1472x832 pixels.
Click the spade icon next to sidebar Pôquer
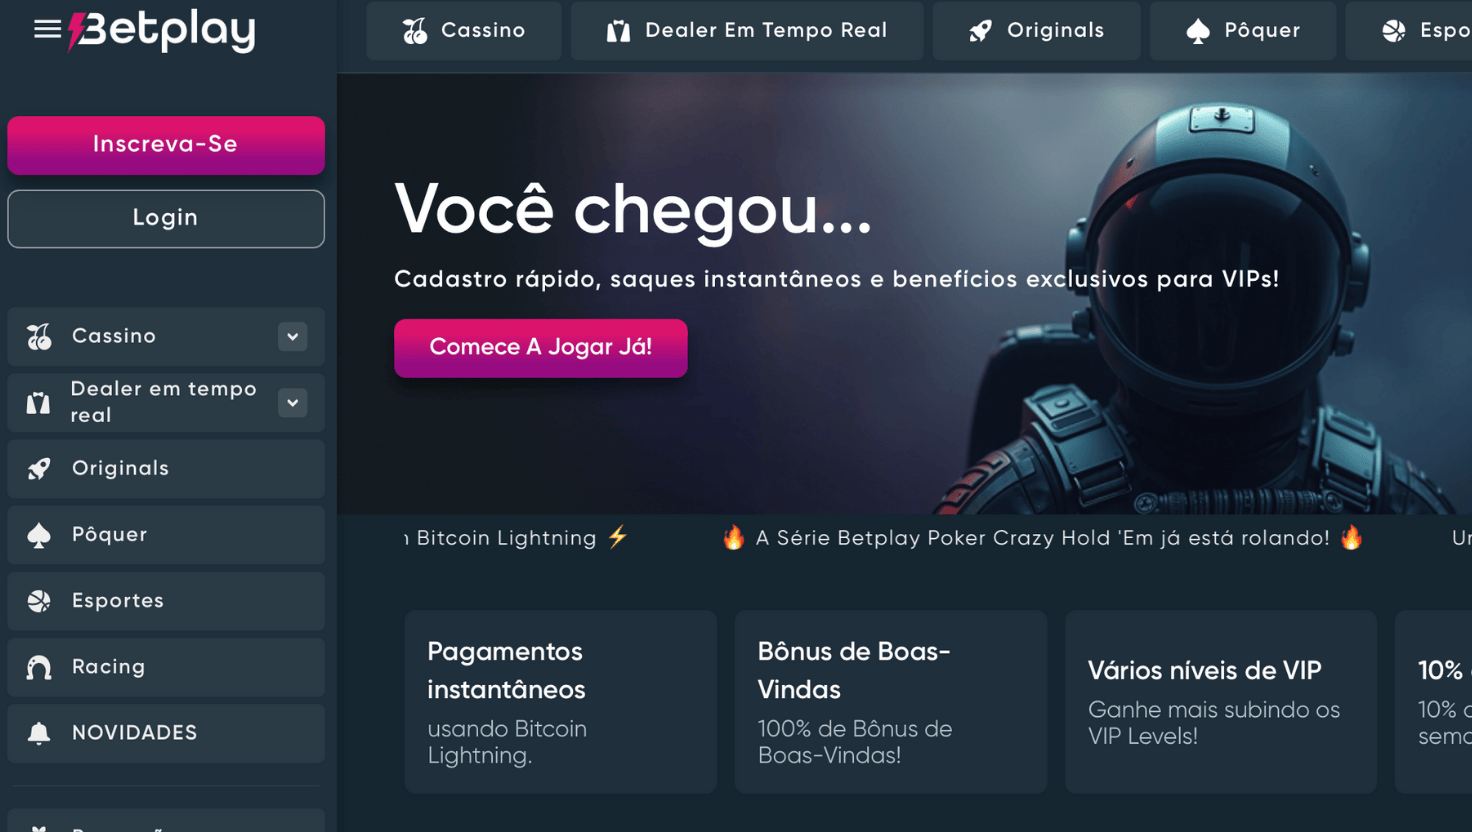point(39,535)
